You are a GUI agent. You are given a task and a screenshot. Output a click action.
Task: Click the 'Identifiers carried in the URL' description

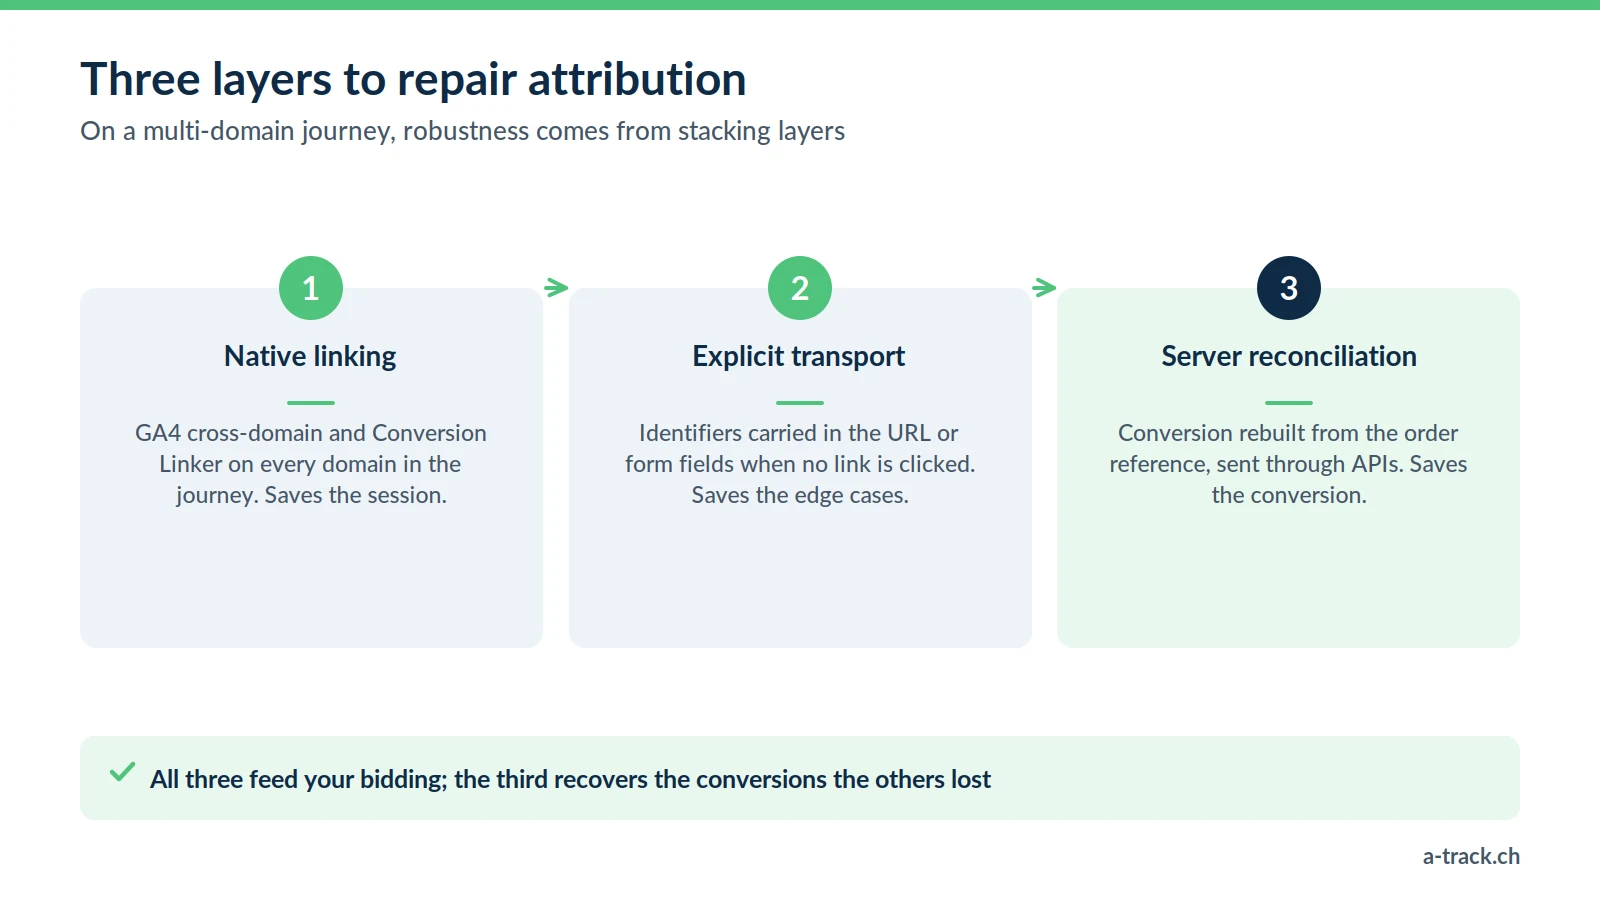point(800,464)
